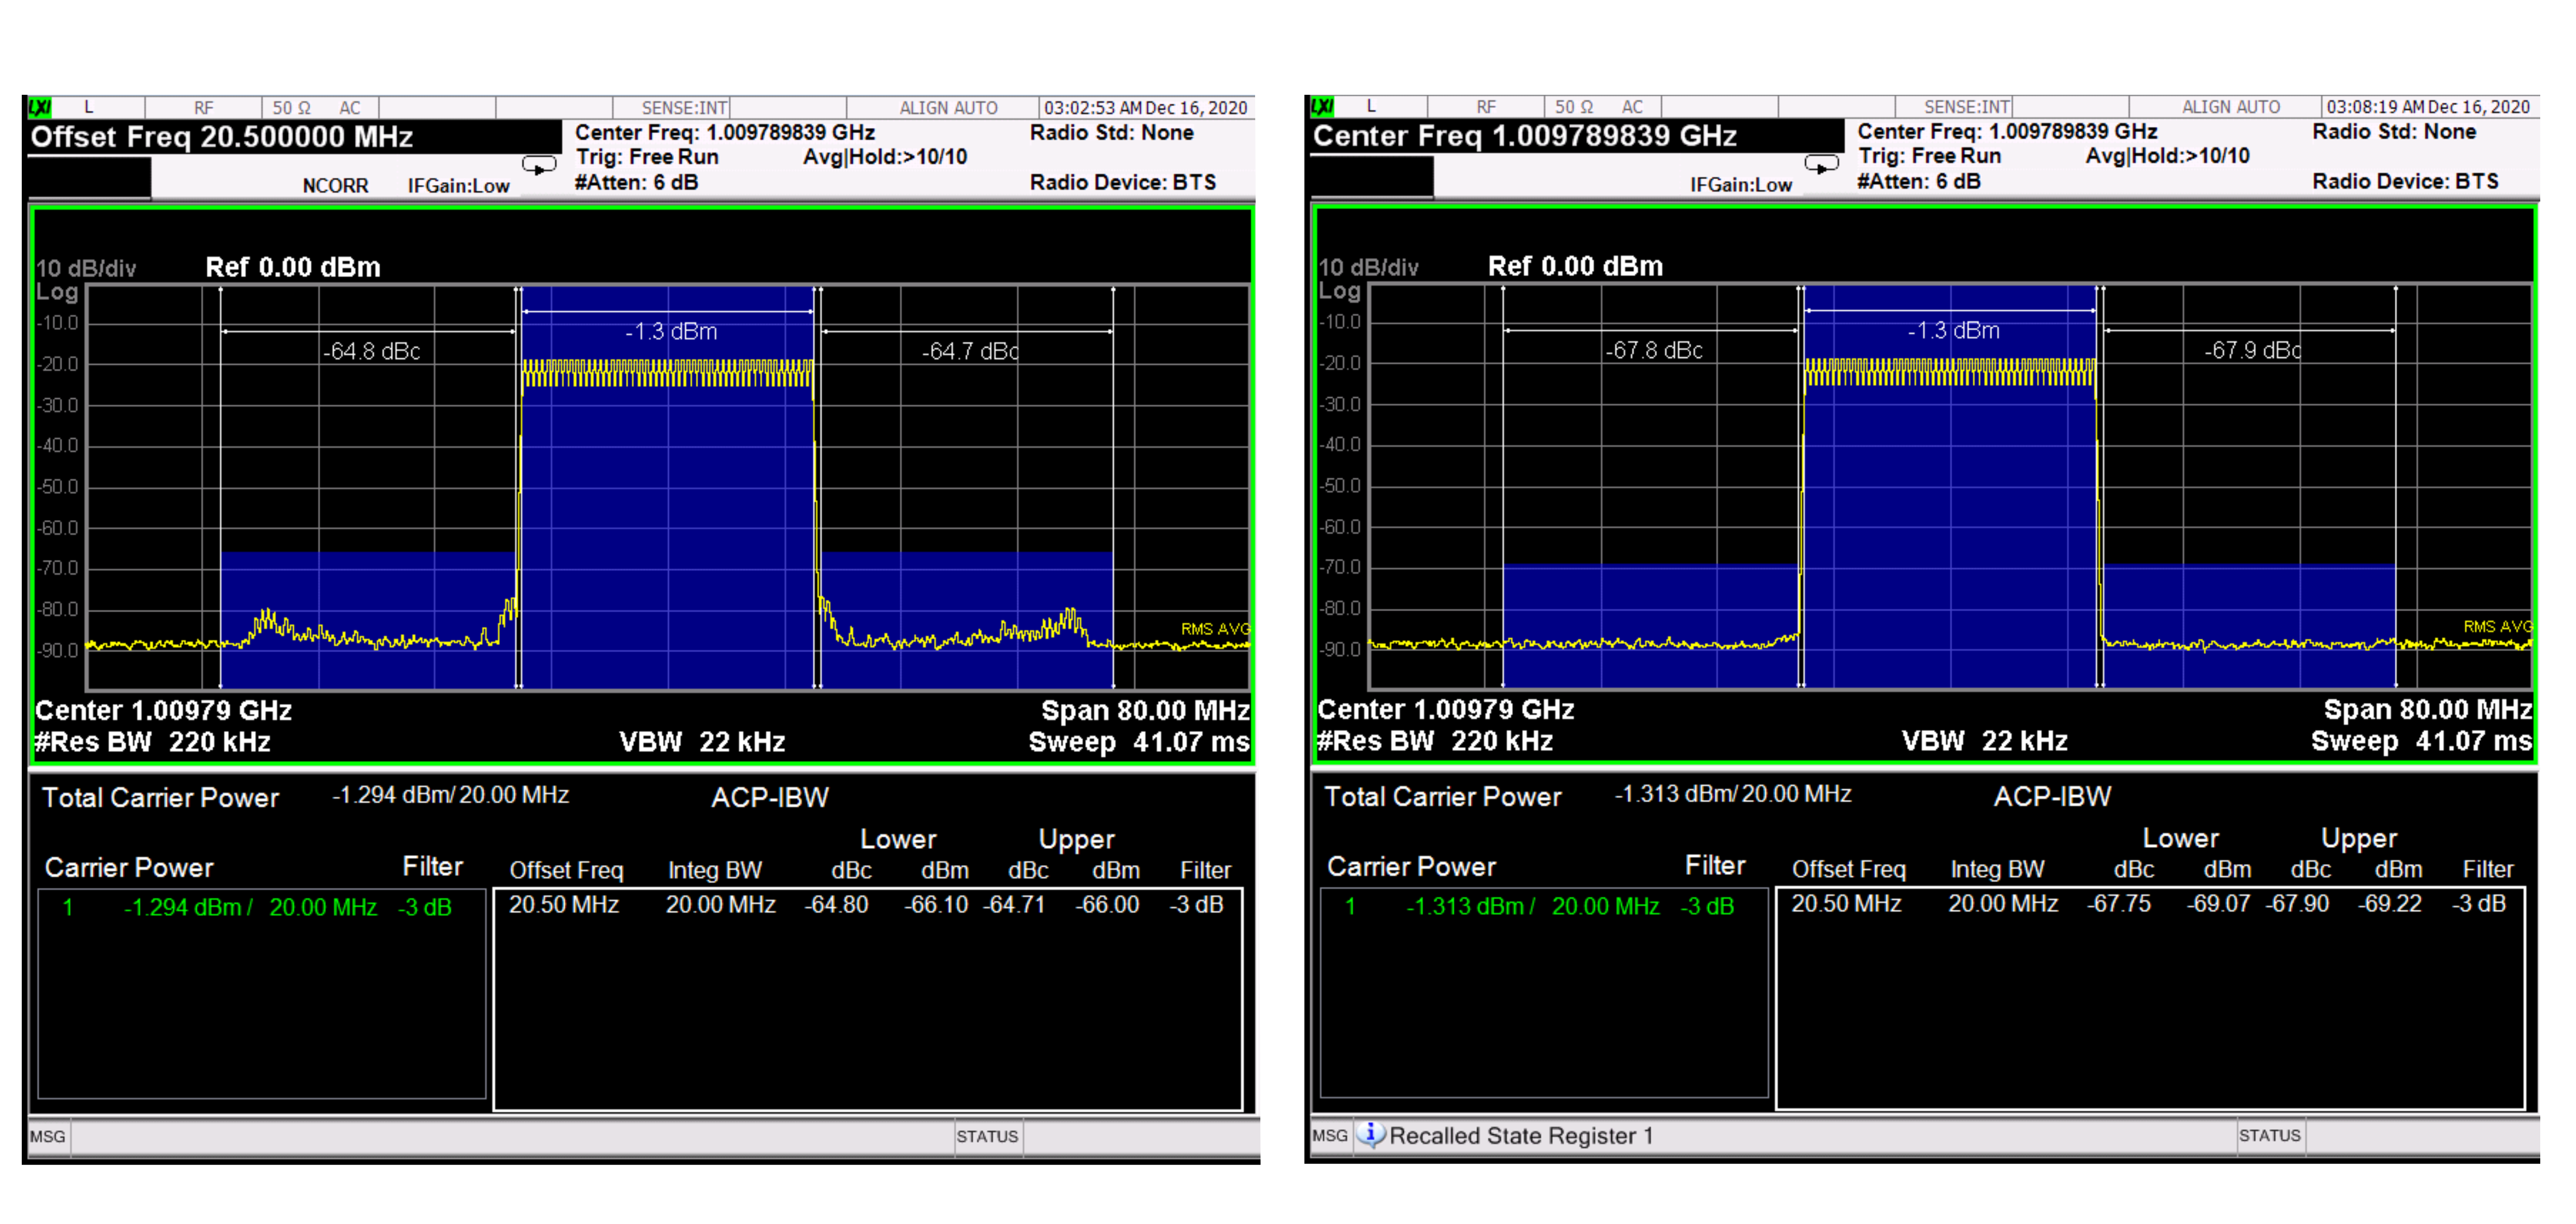This screenshot has width=2576, height=1224.
Task: Click the LXI icon in right analyzer
Action: point(1322,106)
